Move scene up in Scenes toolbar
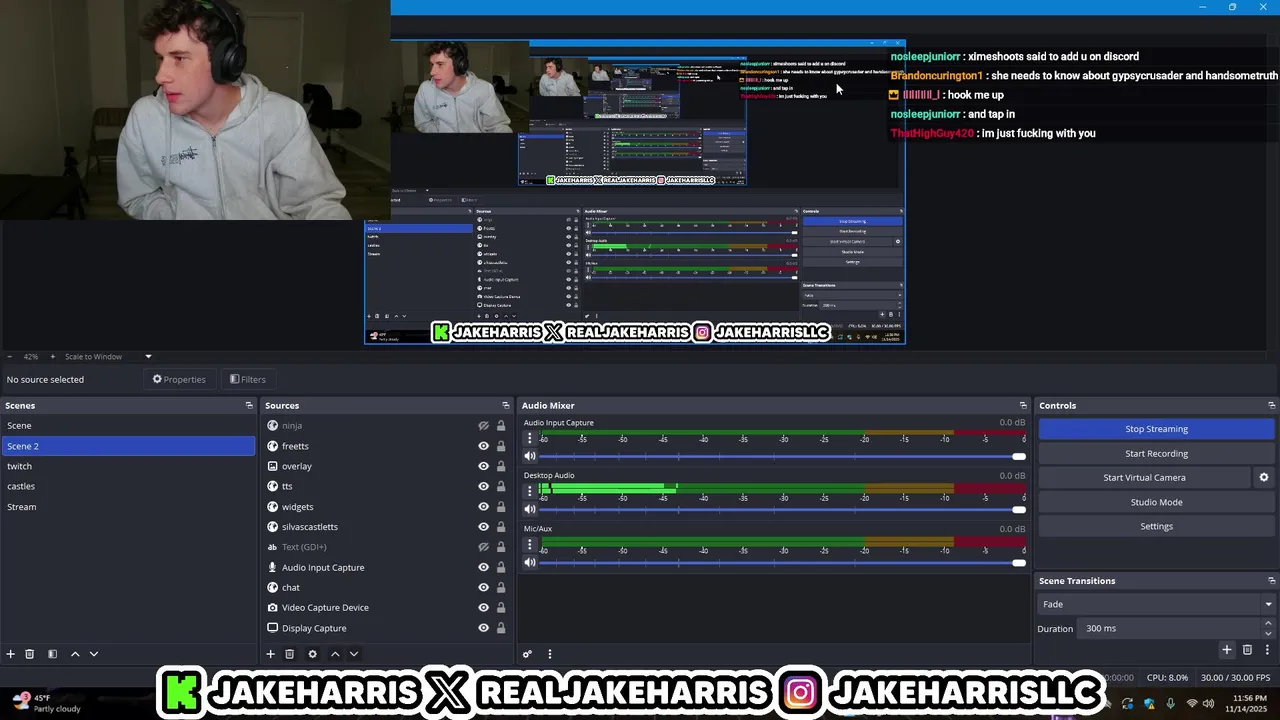This screenshot has height=720, width=1280. coord(75,654)
